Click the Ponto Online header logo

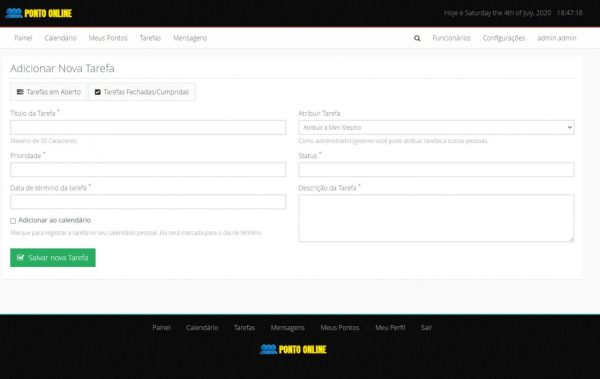pyautogui.click(x=39, y=13)
